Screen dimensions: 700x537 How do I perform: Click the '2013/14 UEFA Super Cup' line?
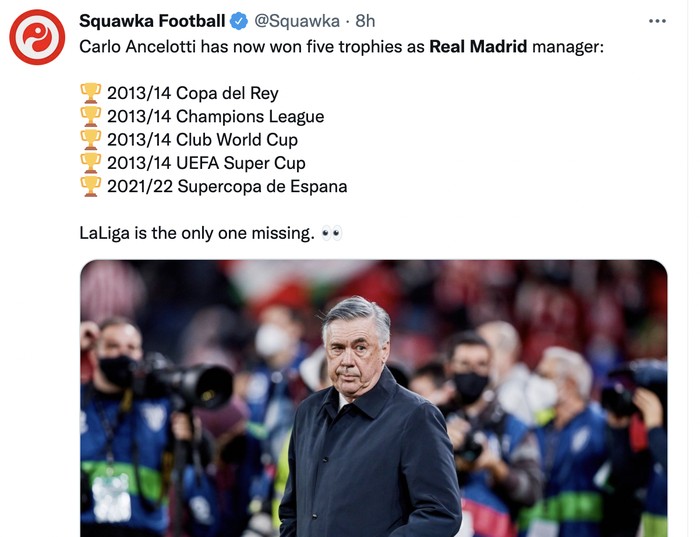206,162
